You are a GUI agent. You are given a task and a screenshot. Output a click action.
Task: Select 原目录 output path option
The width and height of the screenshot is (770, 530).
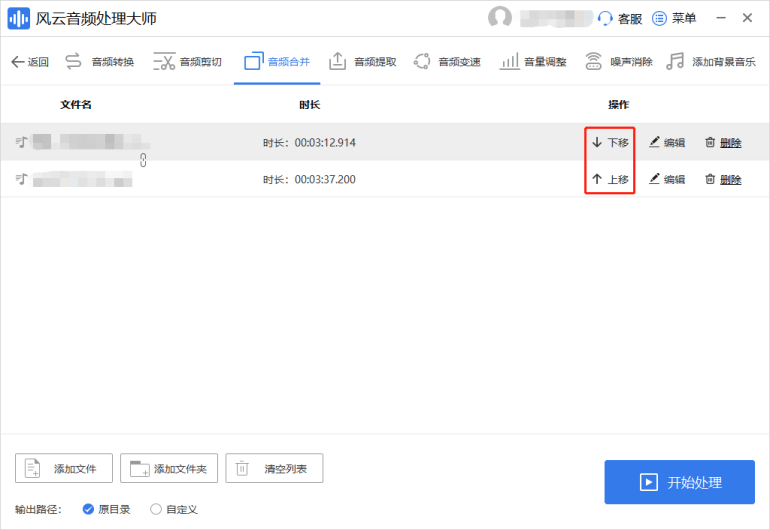pos(107,509)
